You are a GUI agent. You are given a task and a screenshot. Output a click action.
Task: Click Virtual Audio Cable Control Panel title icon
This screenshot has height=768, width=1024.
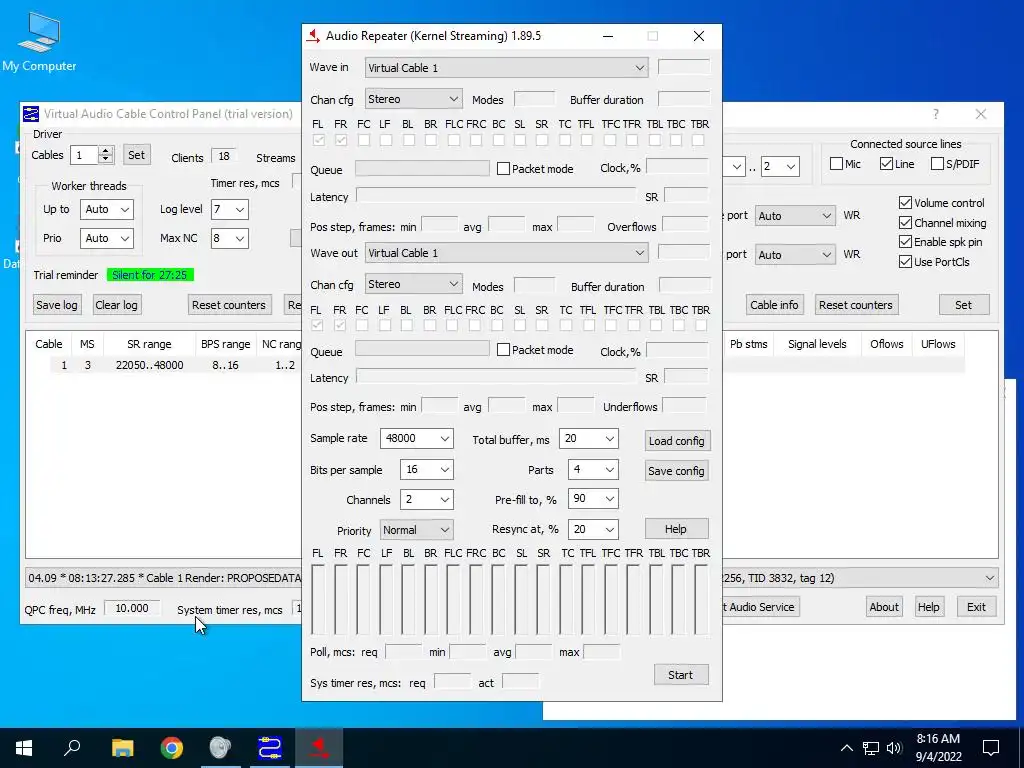(x=31, y=114)
